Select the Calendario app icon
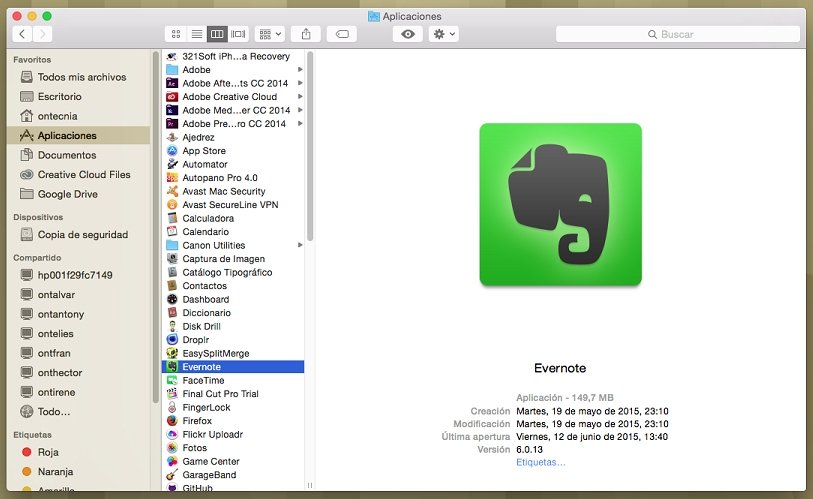Viewport: 813px width, 499px height. coord(172,232)
